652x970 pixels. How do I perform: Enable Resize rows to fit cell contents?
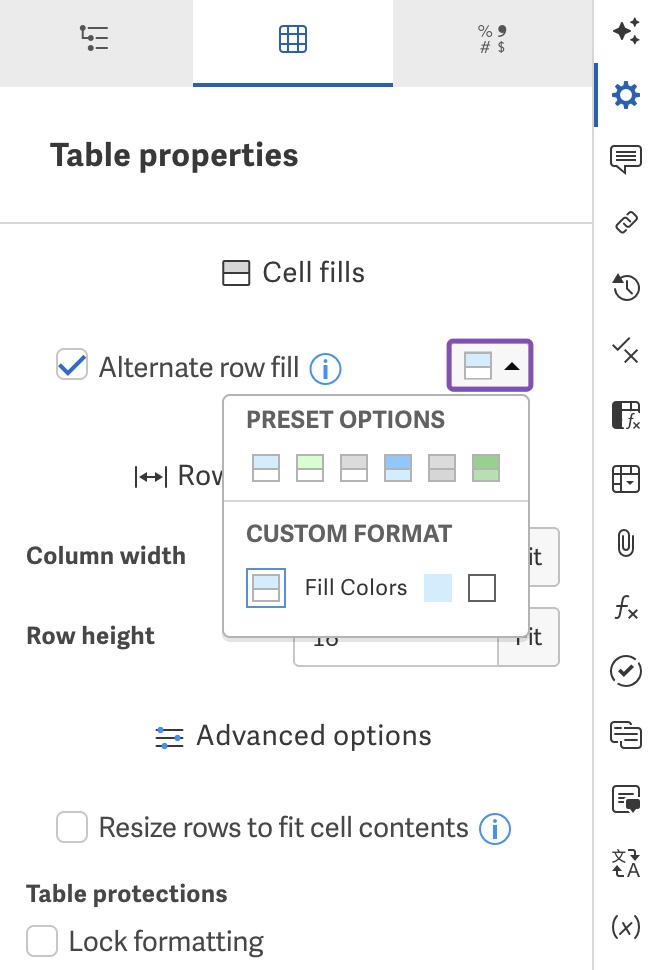click(72, 827)
